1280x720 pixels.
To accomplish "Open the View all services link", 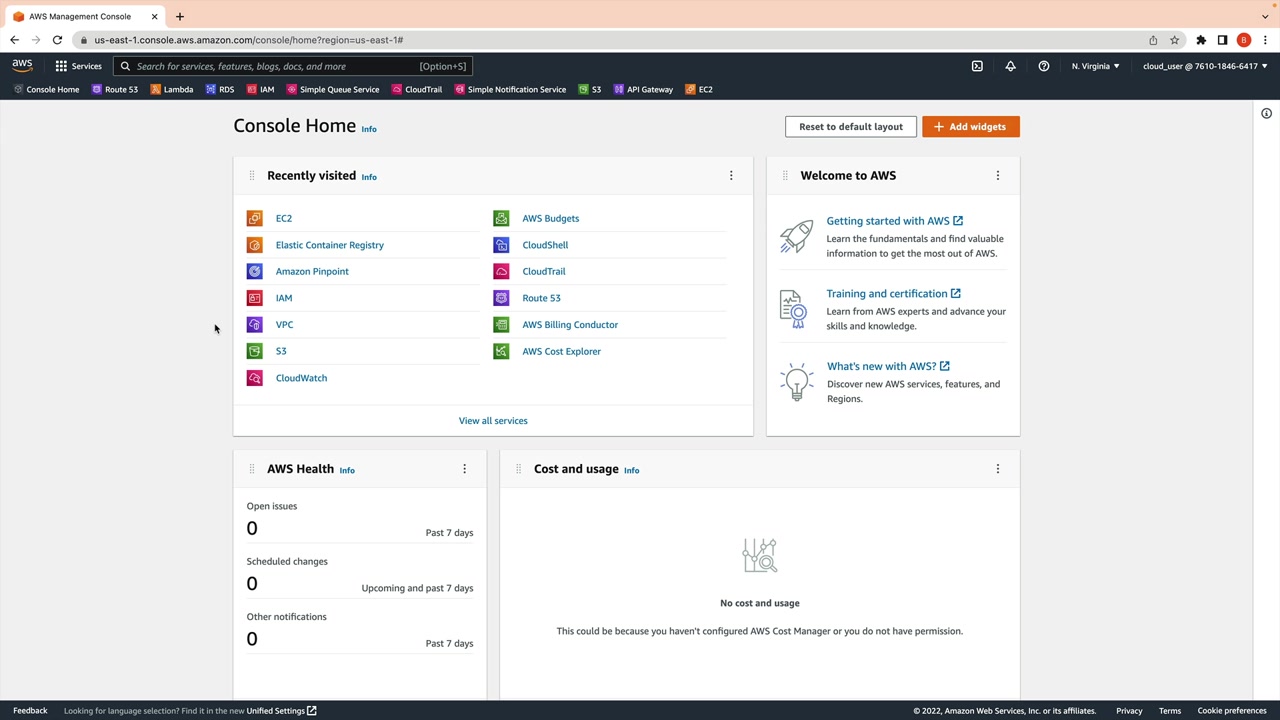I will (x=493, y=421).
